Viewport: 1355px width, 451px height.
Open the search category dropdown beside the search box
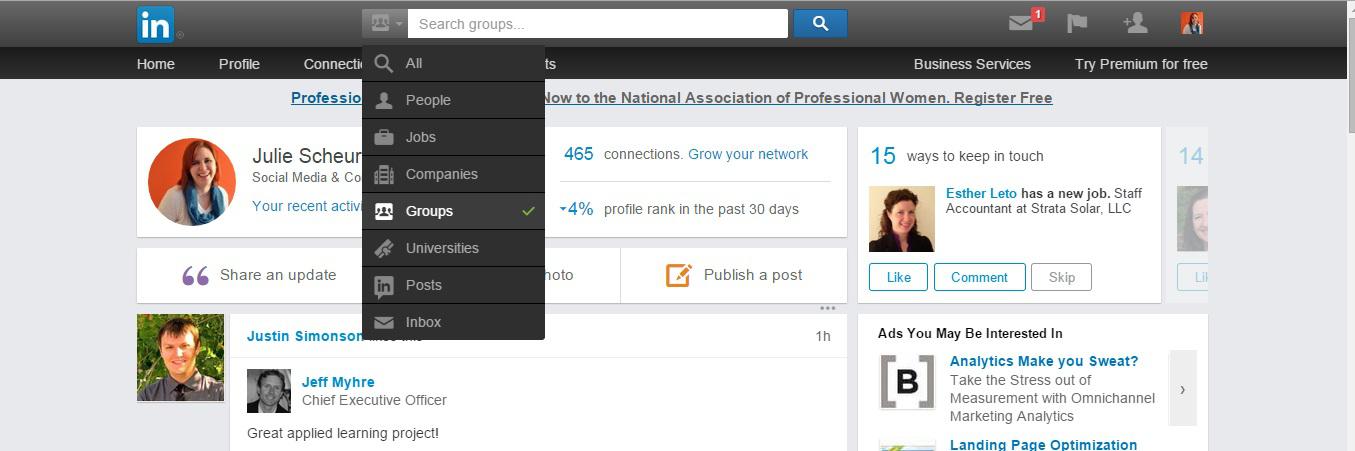coord(385,23)
